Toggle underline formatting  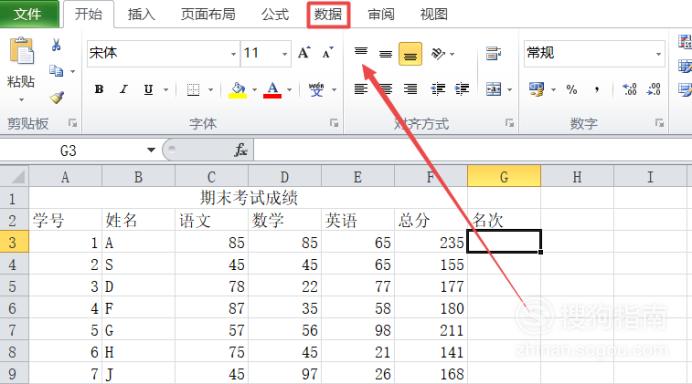[x=148, y=90]
